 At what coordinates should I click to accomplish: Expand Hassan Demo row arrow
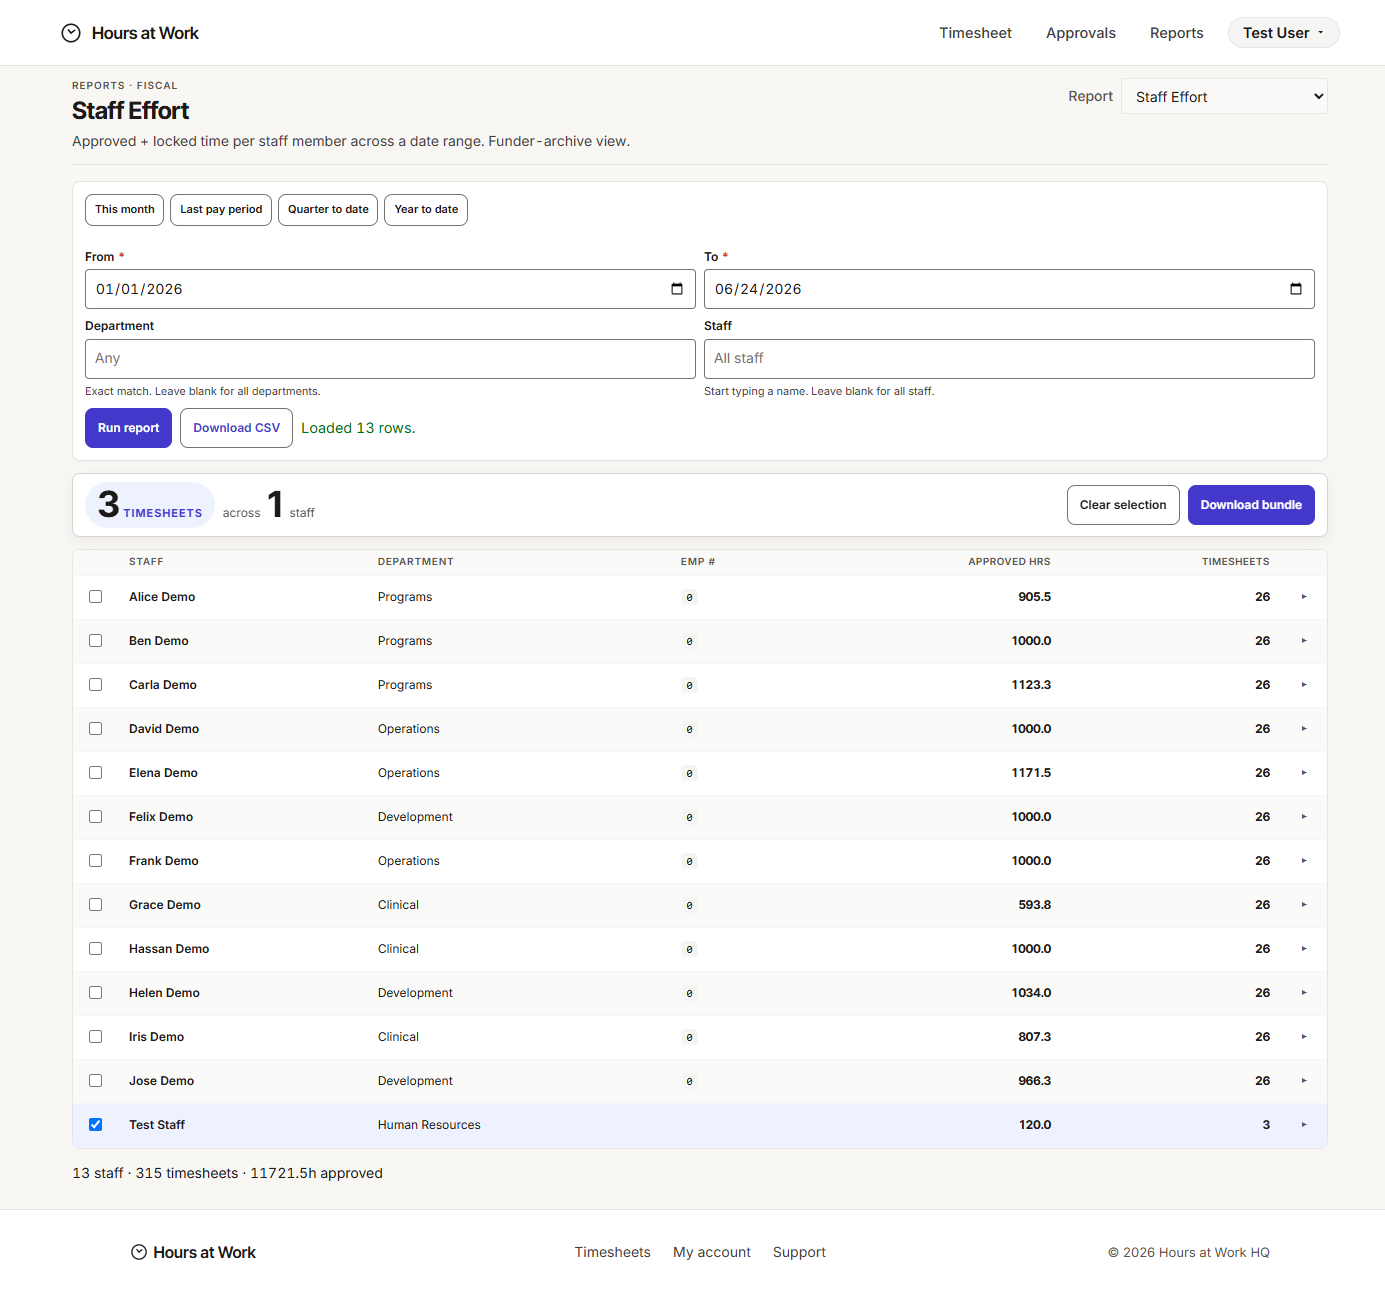(1304, 949)
